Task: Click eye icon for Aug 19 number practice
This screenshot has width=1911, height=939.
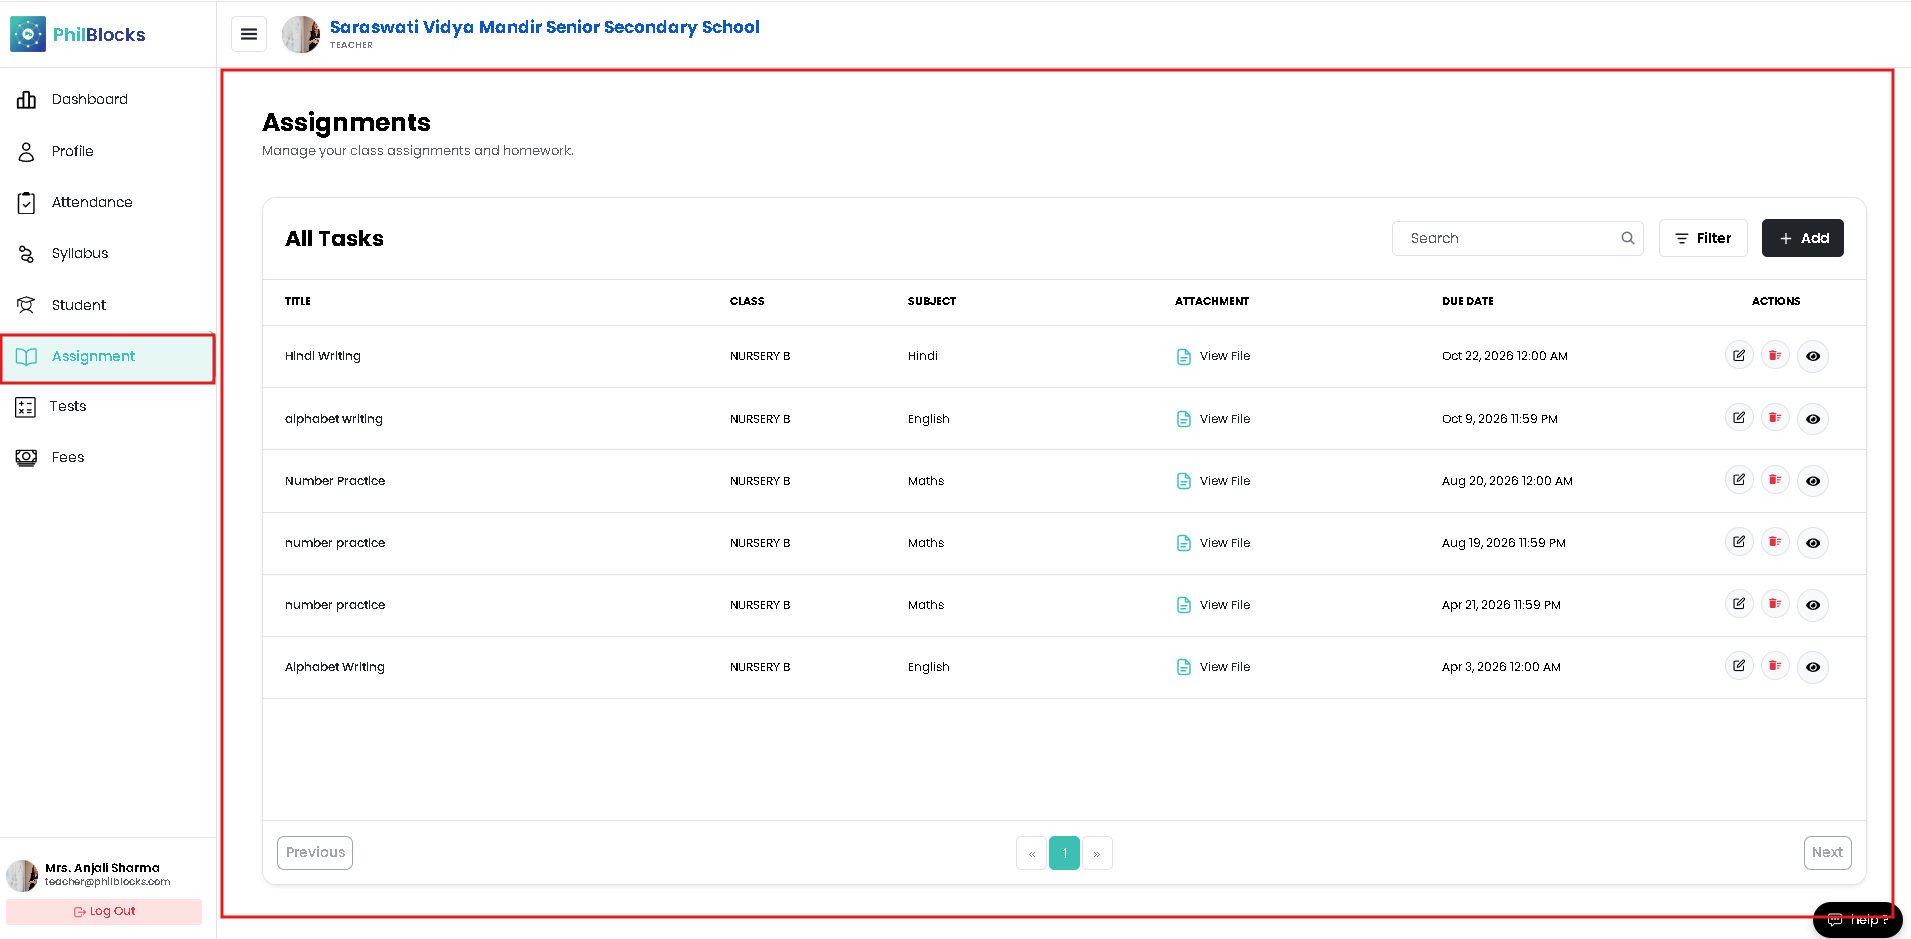Action: [x=1813, y=543]
